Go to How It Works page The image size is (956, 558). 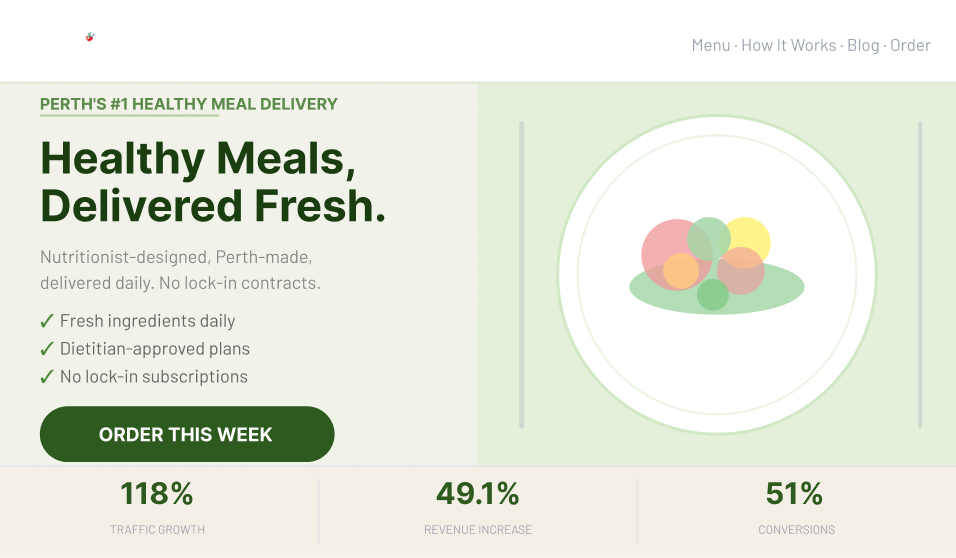click(x=788, y=45)
